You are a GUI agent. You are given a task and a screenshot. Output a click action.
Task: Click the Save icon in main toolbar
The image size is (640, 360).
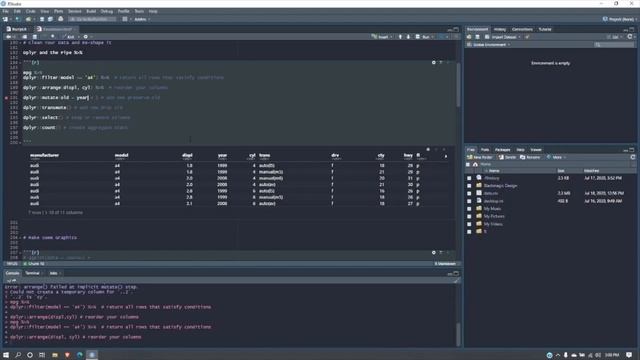[42, 19]
